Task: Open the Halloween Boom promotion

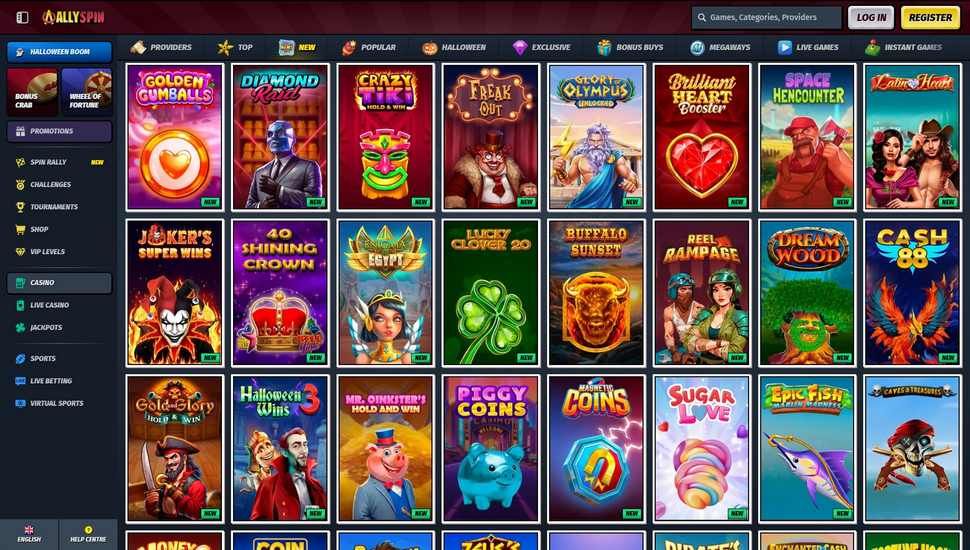Action: (x=59, y=52)
